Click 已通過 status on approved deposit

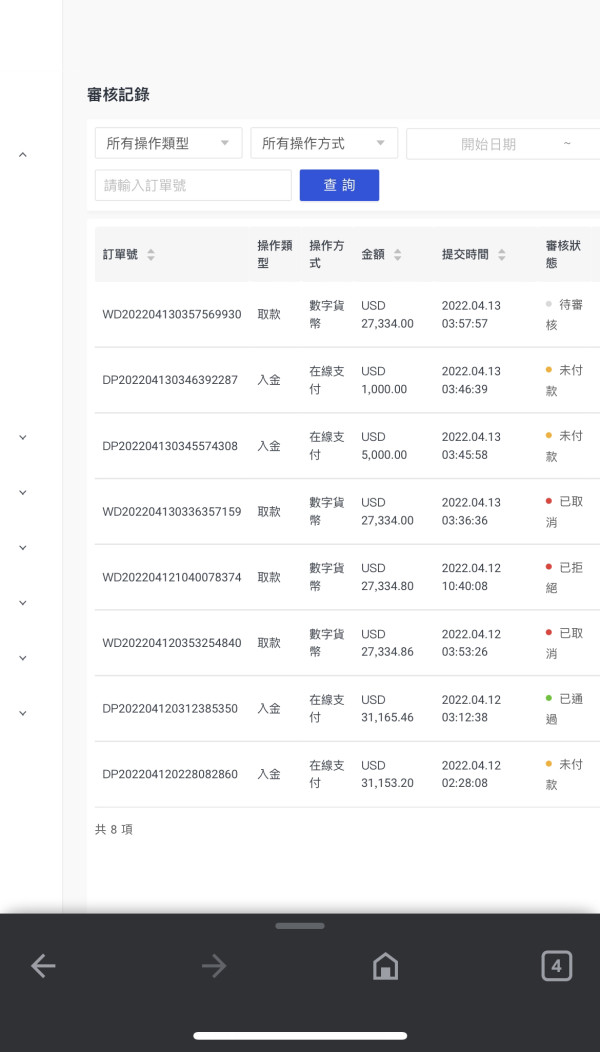point(570,708)
